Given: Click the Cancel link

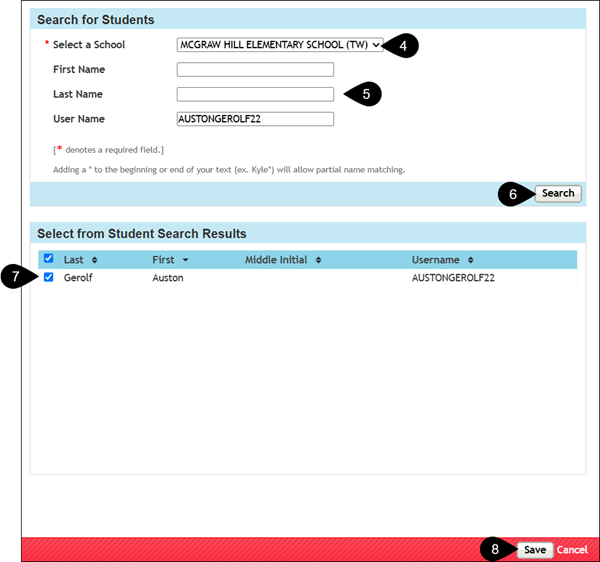Looking at the screenshot, I should 572,549.
